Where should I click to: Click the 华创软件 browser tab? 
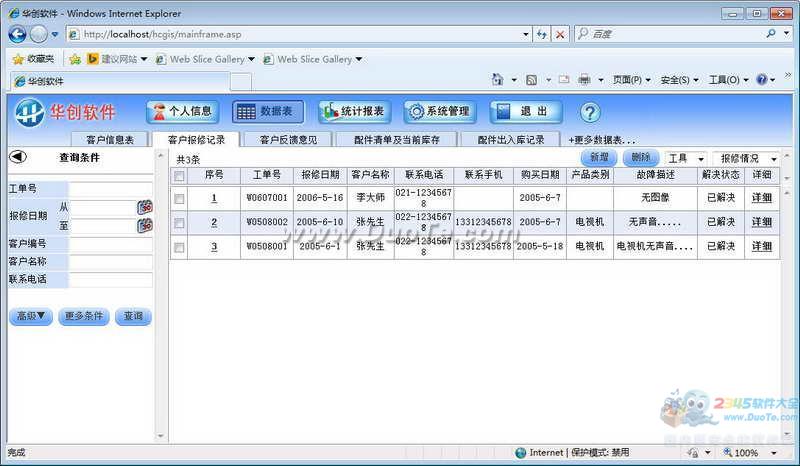point(120,81)
